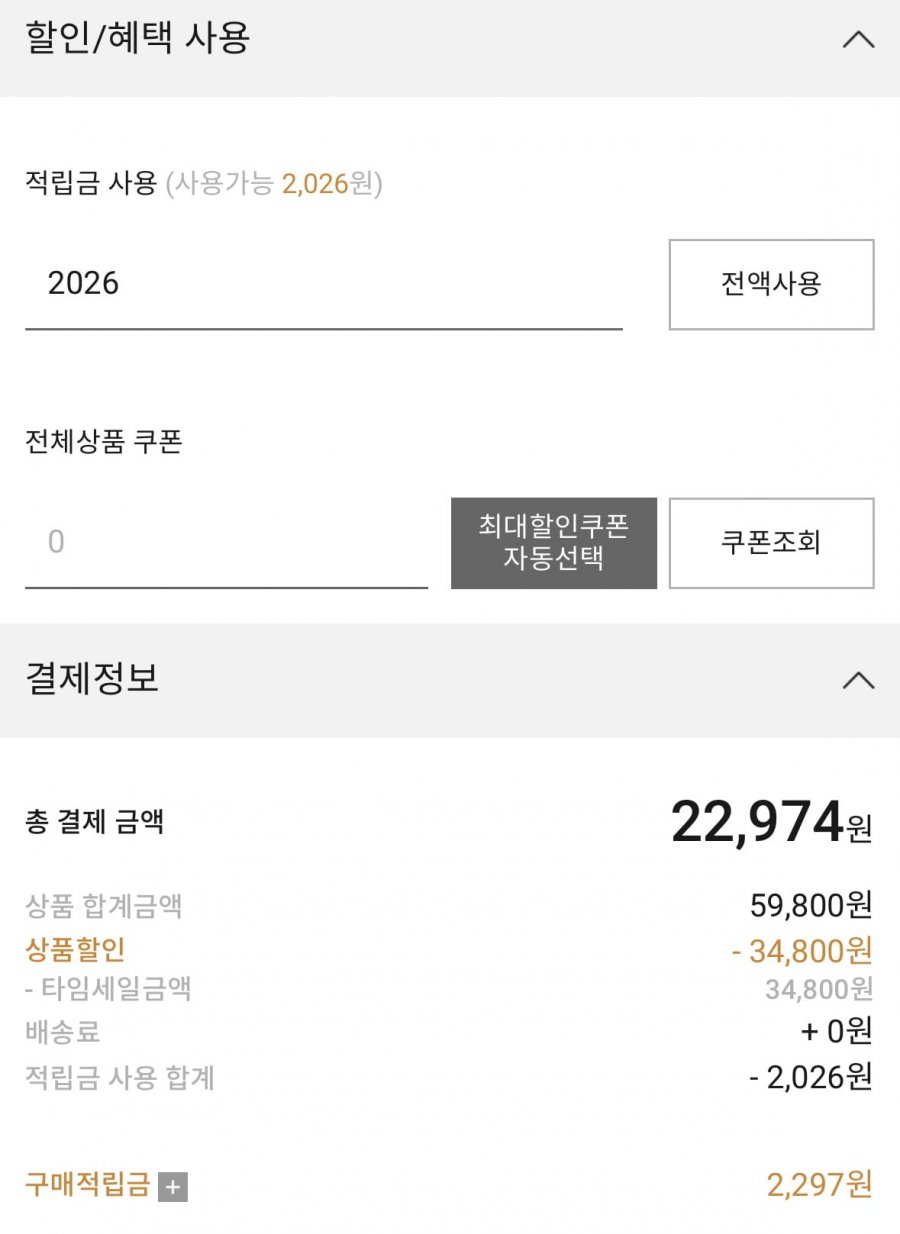Collapse the 결제정보 section chevron
The image size is (900, 1234).
858,680
